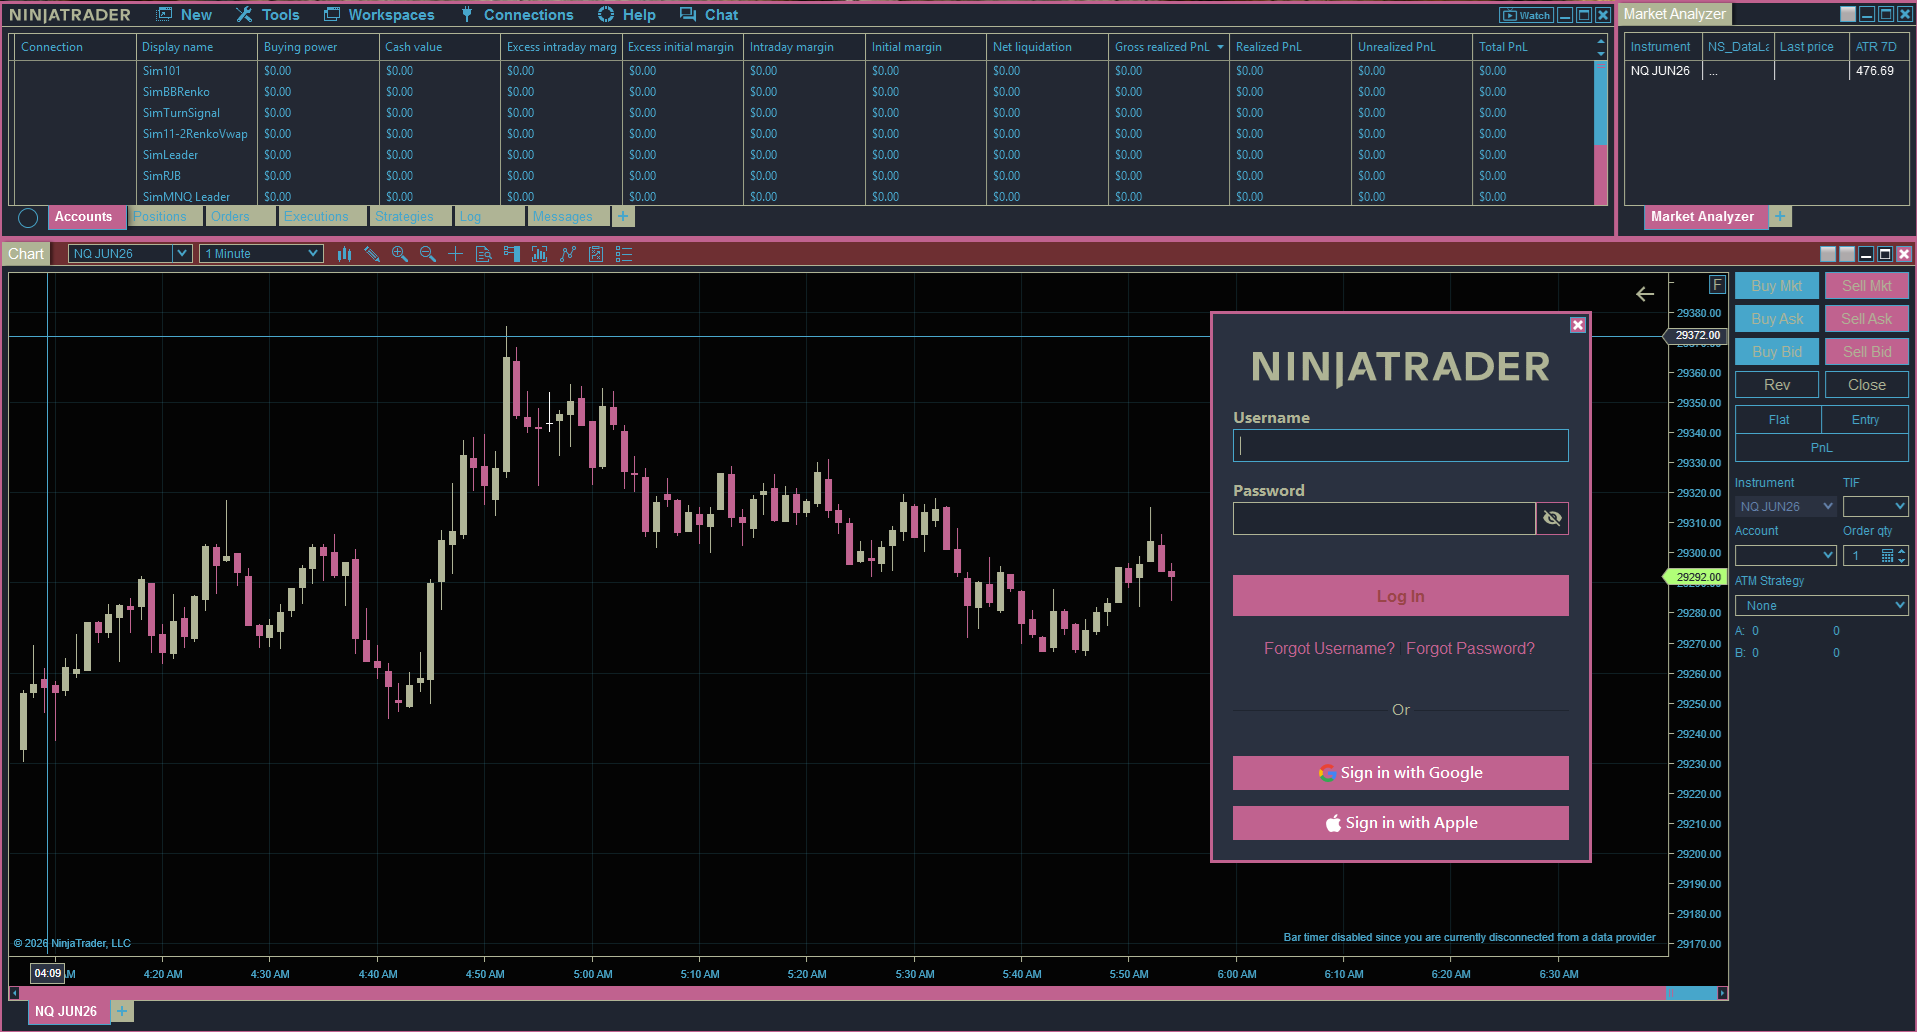Add a new Market Analyzer tab

click(x=1780, y=216)
